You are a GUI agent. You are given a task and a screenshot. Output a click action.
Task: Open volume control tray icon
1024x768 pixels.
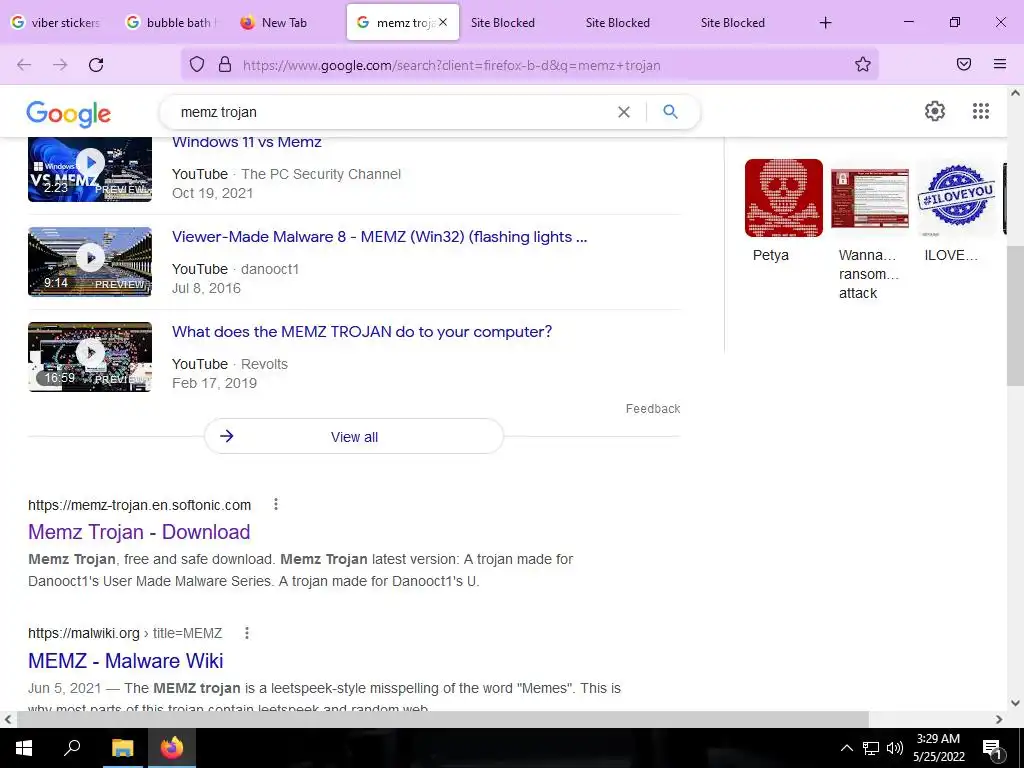[x=895, y=748]
